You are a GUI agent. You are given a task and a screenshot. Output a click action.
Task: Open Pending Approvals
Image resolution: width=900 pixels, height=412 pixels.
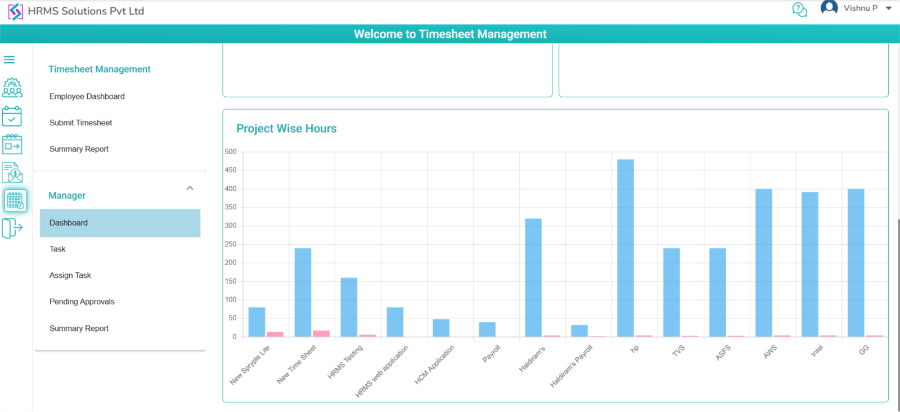coord(81,301)
